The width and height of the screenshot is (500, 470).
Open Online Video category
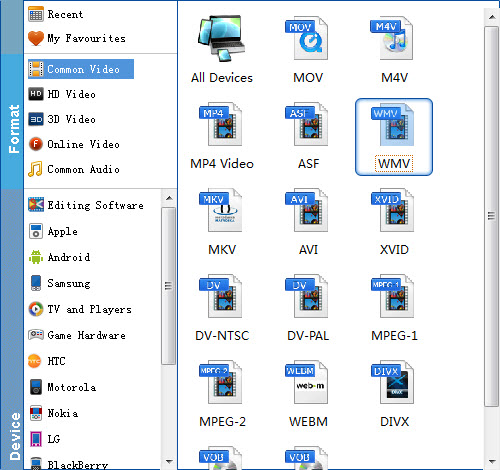[74, 144]
